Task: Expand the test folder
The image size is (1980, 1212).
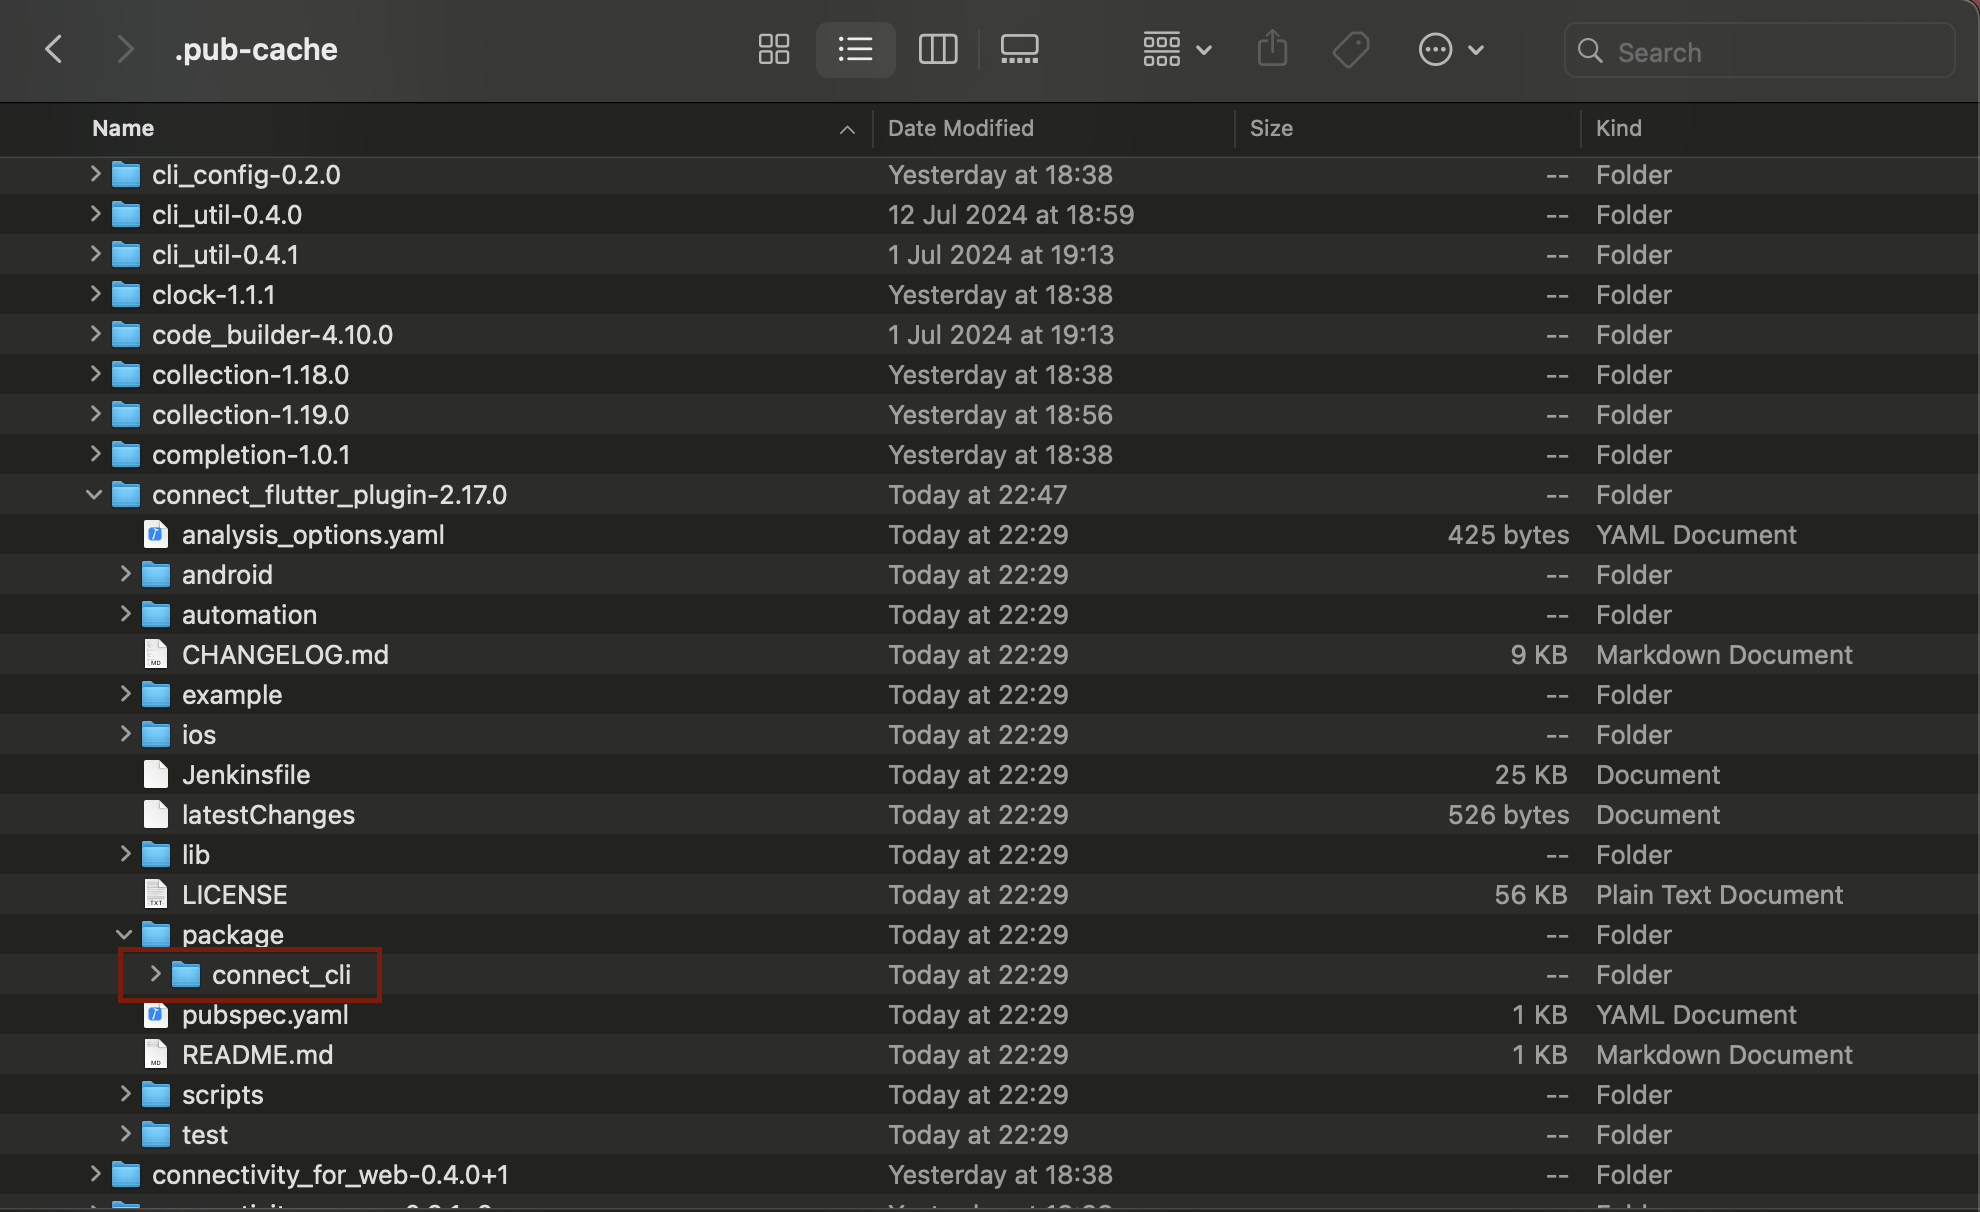Action: [125, 1134]
